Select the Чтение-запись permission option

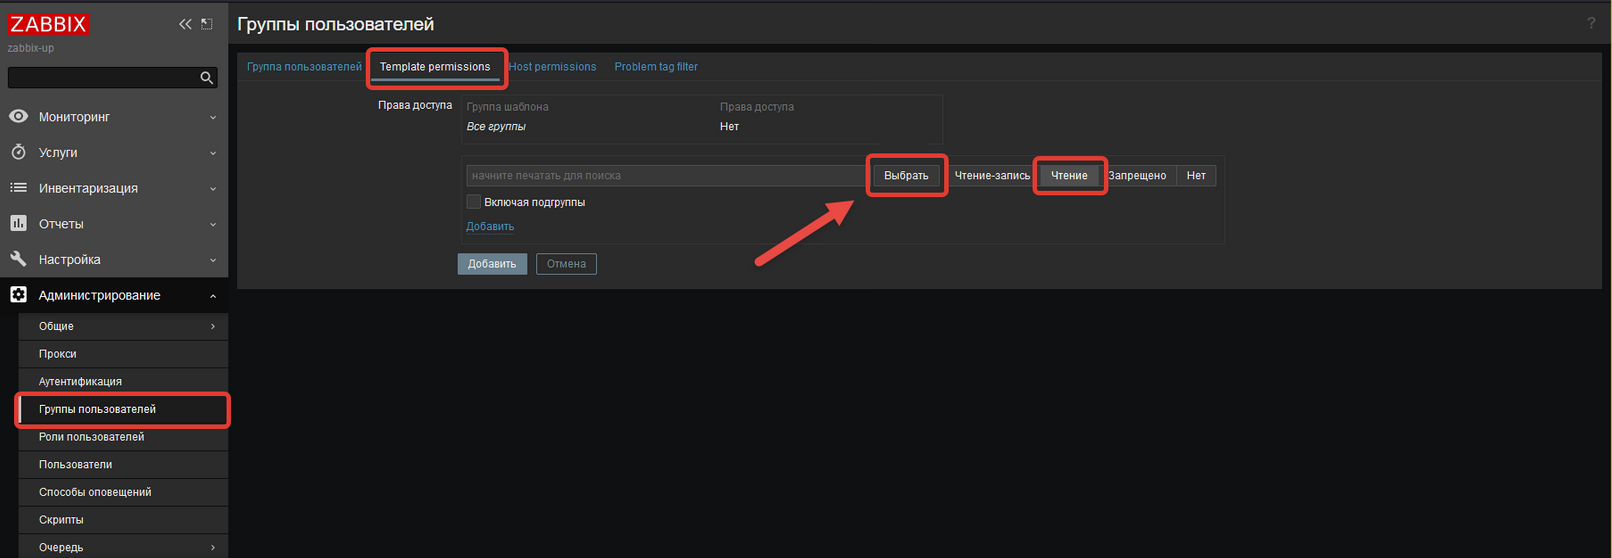click(x=992, y=176)
